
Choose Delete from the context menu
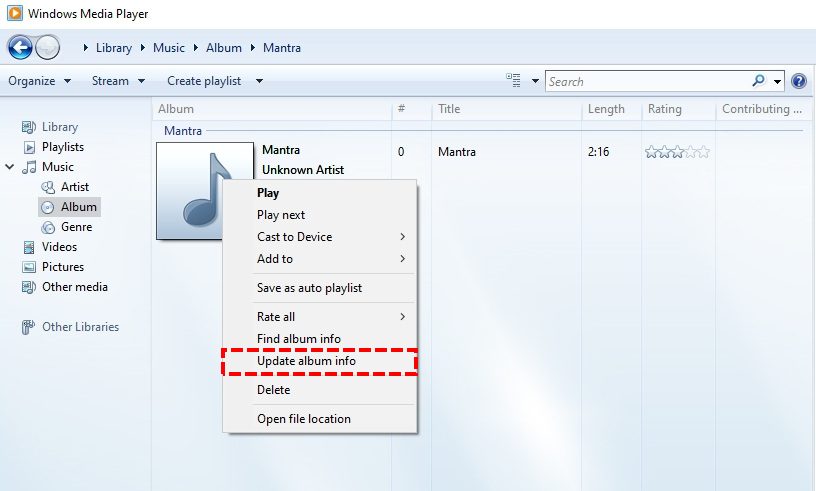click(320, 390)
